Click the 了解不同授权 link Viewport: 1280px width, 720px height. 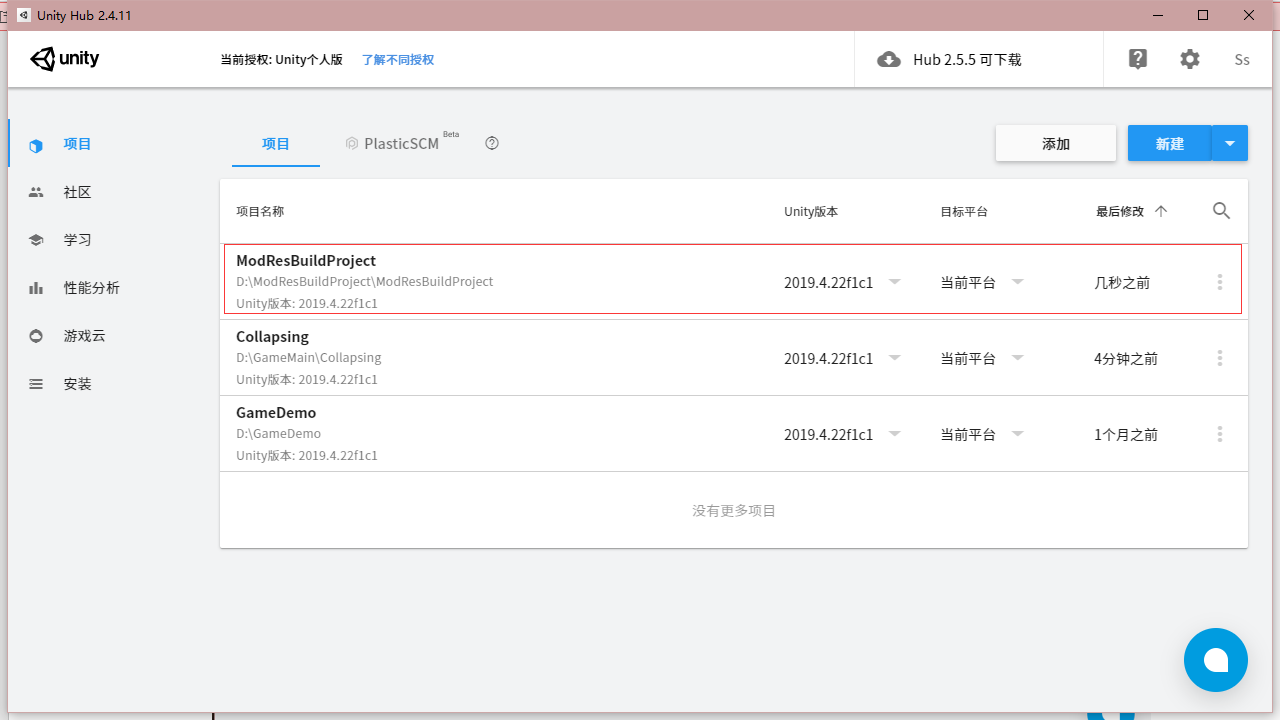click(x=398, y=60)
